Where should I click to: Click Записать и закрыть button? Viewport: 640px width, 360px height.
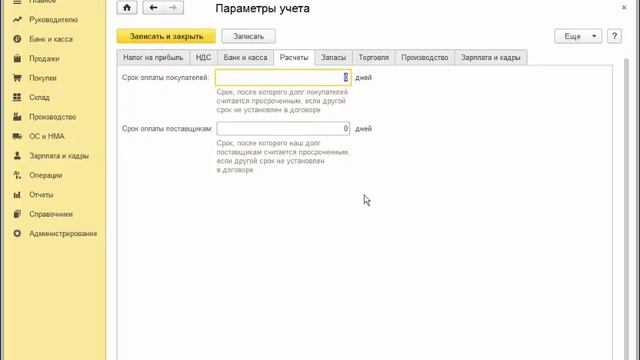point(166,36)
